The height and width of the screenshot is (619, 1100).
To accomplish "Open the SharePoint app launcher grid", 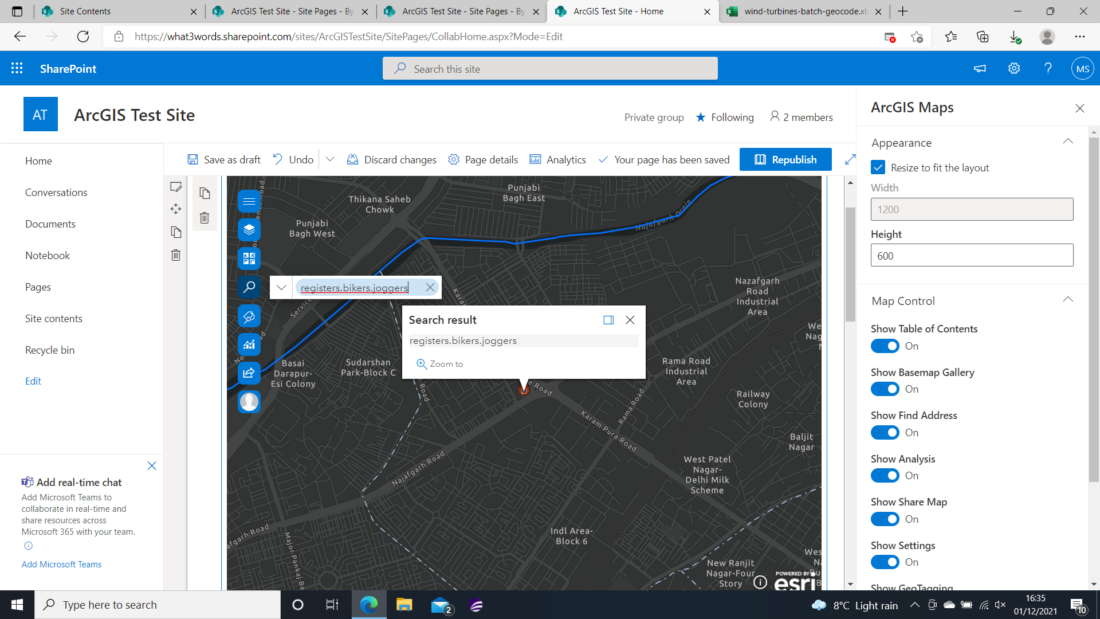I will (17, 68).
